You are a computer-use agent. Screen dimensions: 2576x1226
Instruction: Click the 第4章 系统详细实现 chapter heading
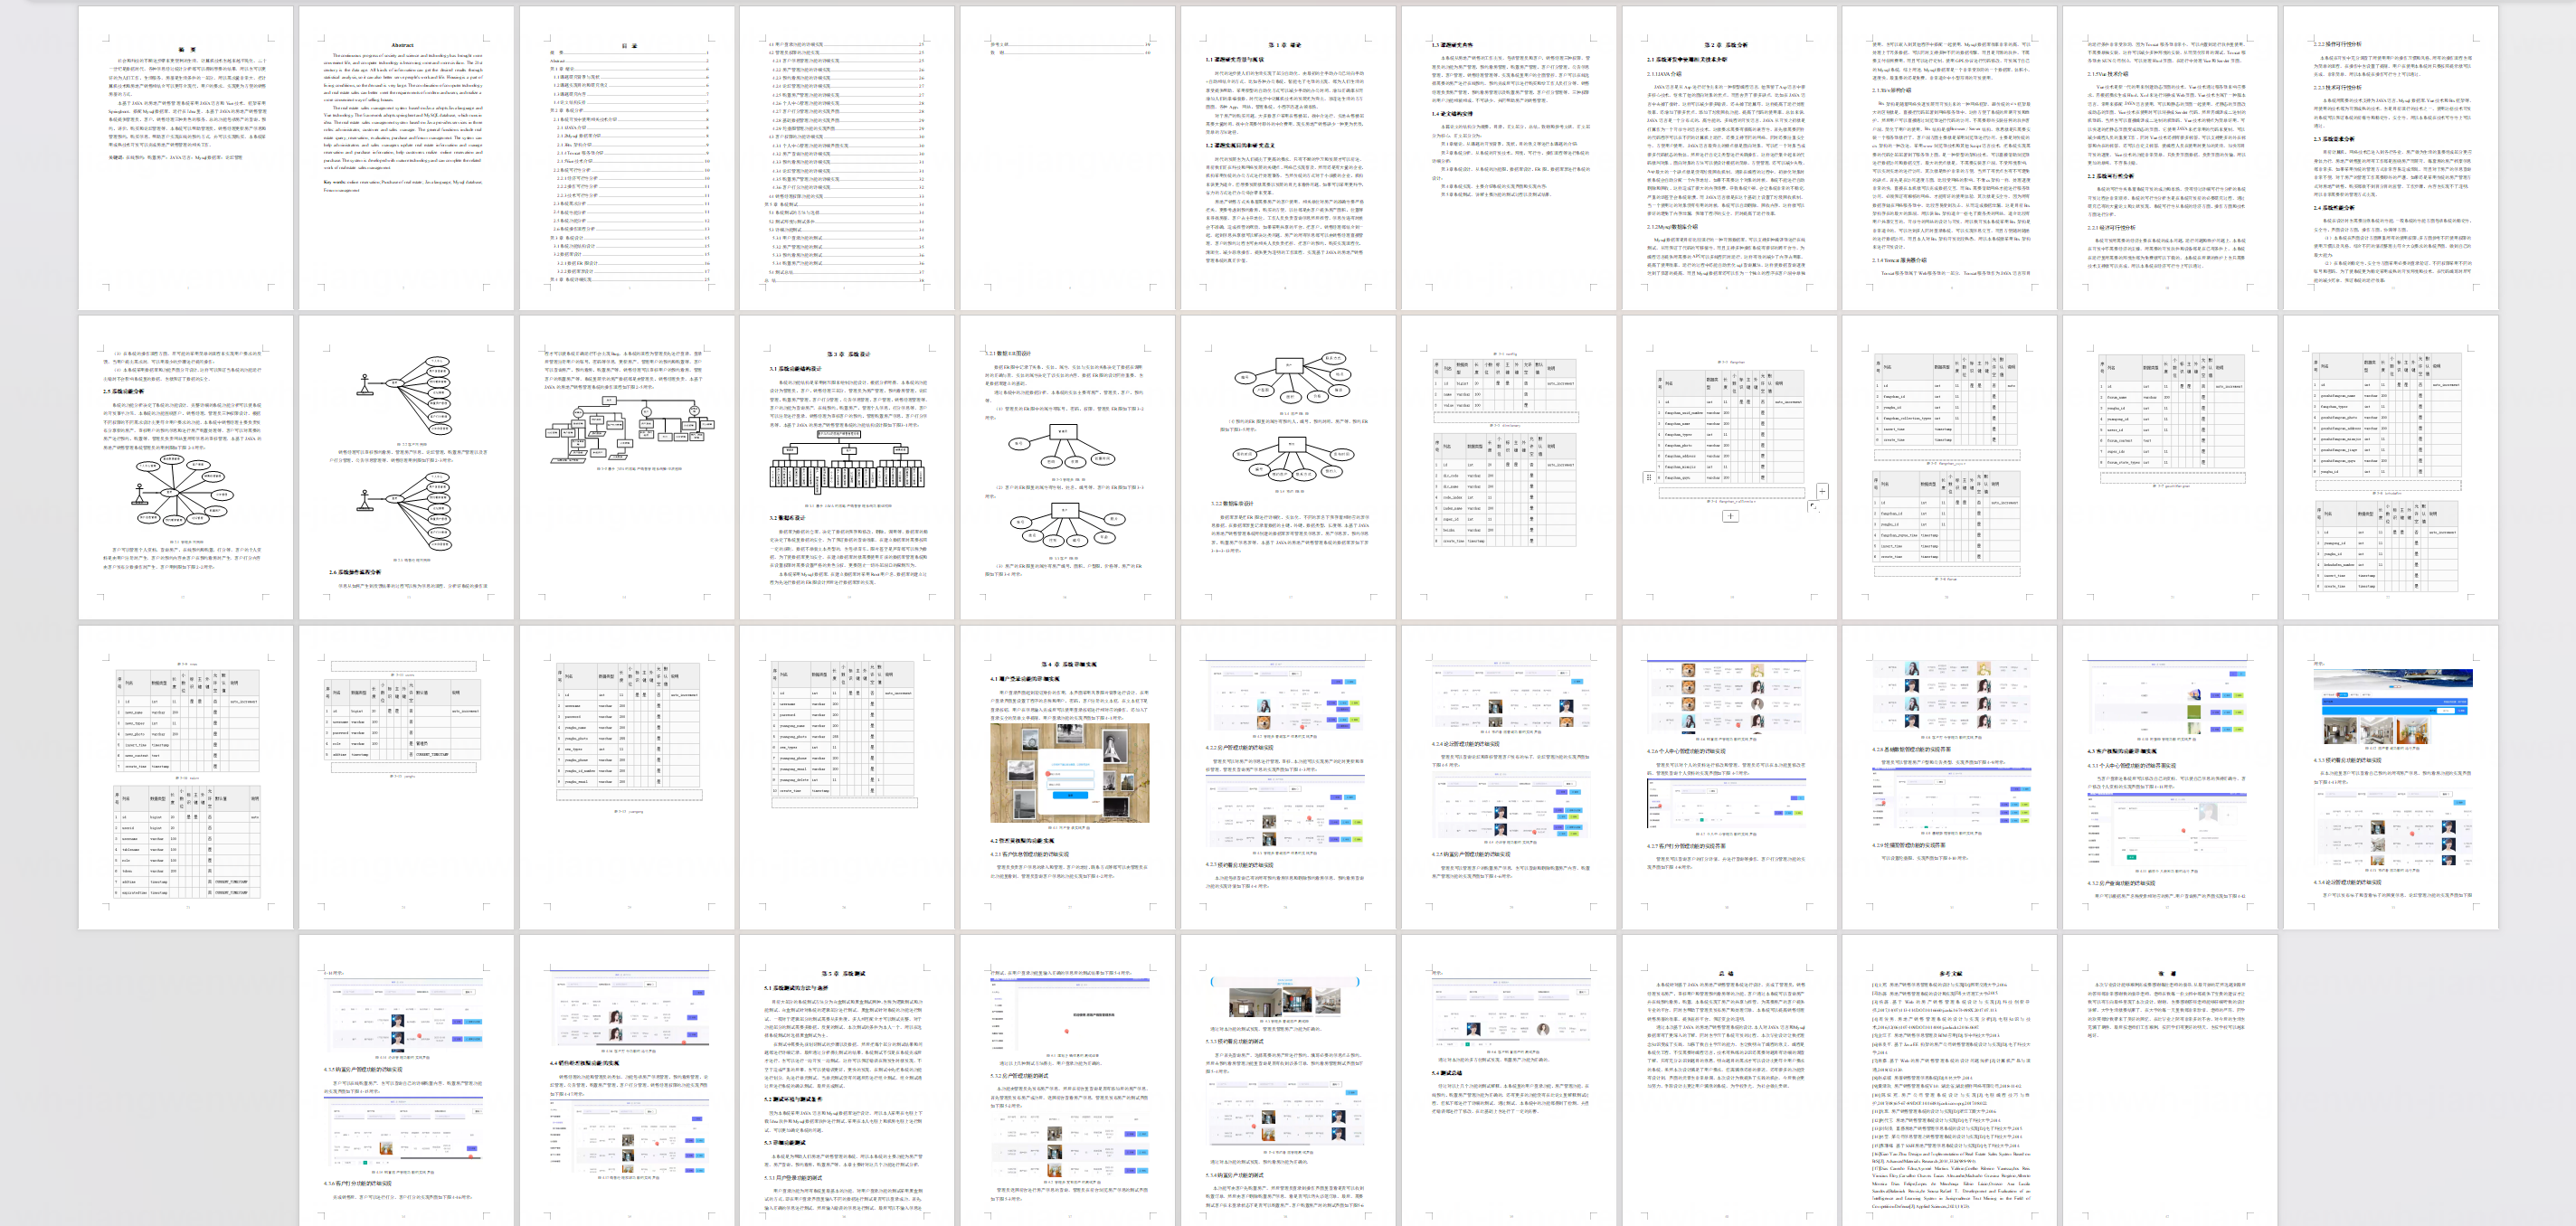pos(1068,664)
